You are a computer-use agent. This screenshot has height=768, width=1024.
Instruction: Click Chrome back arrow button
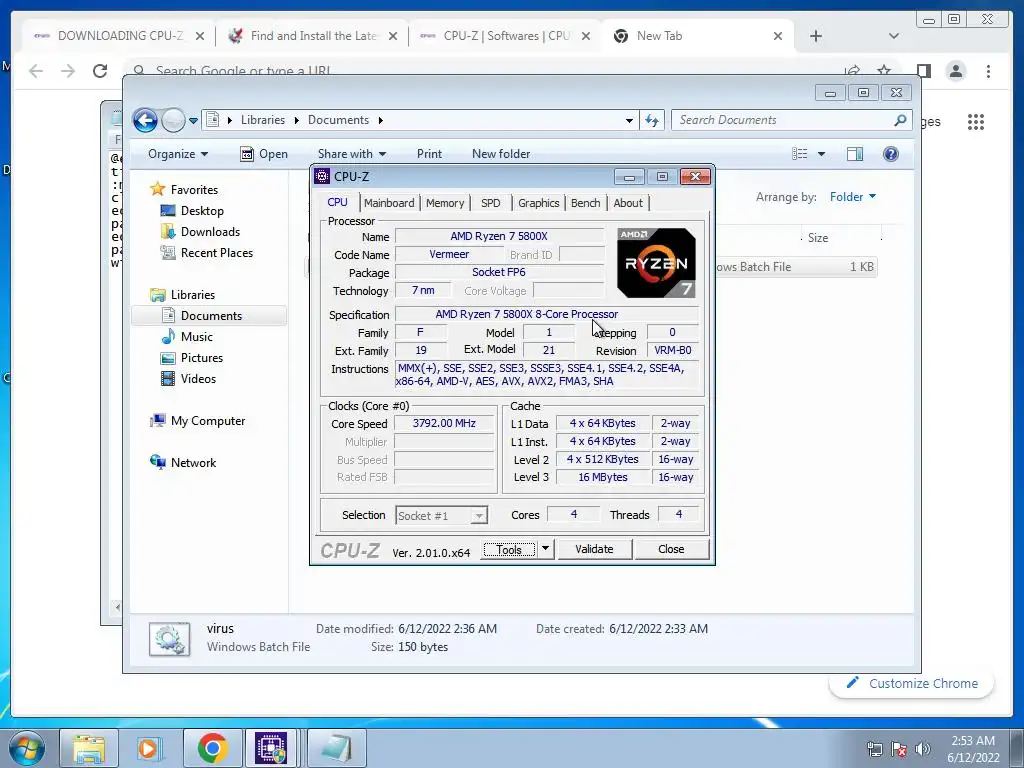point(36,71)
